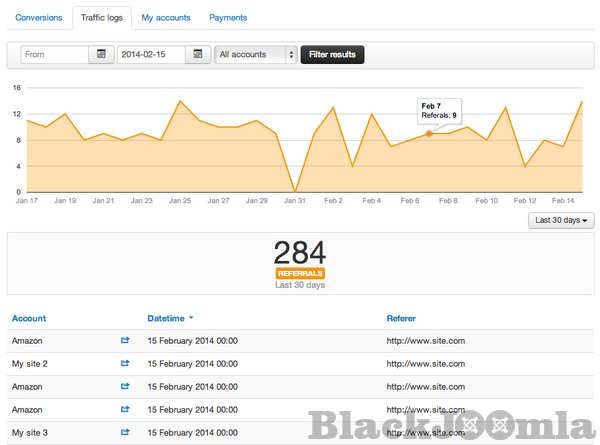The width and height of the screenshot is (600, 445).
Task: Click the Feb 7 data point on chart
Action: (x=429, y=133)
